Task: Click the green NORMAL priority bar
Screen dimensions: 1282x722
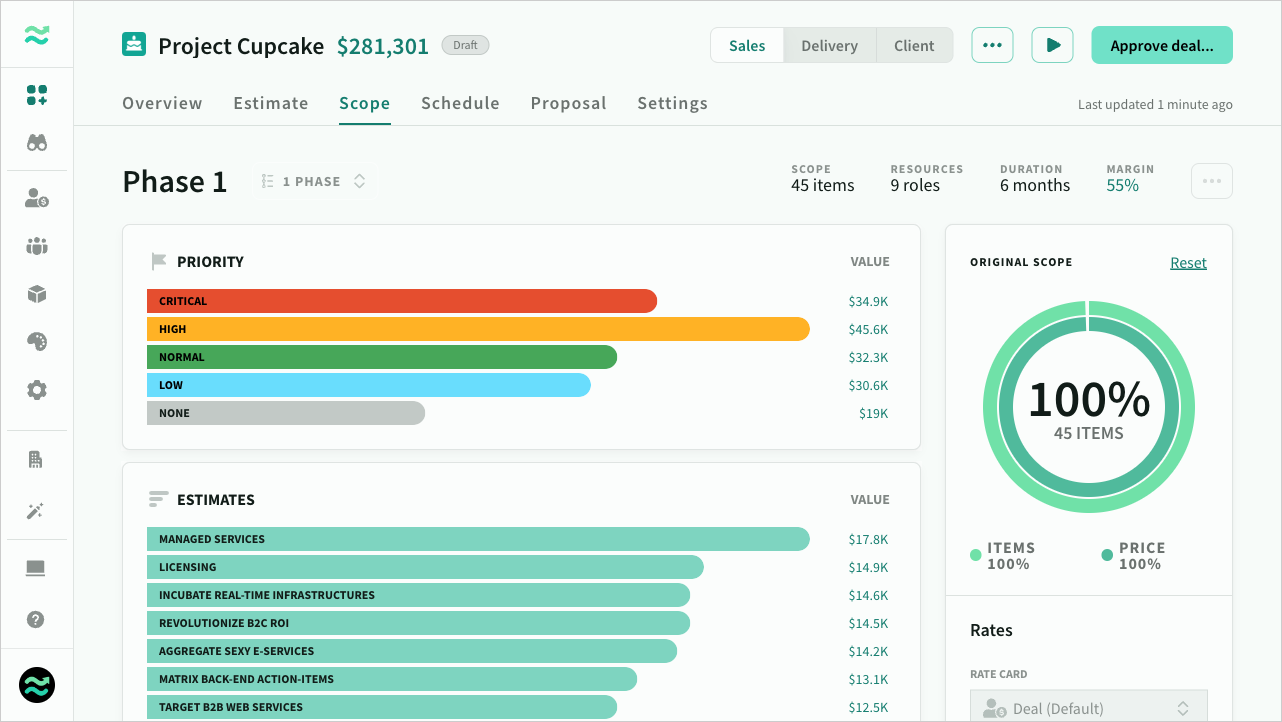Action: click(382, 357)
